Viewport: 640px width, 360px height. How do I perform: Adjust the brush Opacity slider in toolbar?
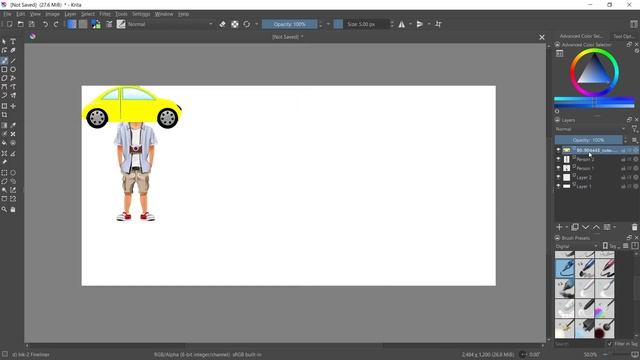(289, 24)
